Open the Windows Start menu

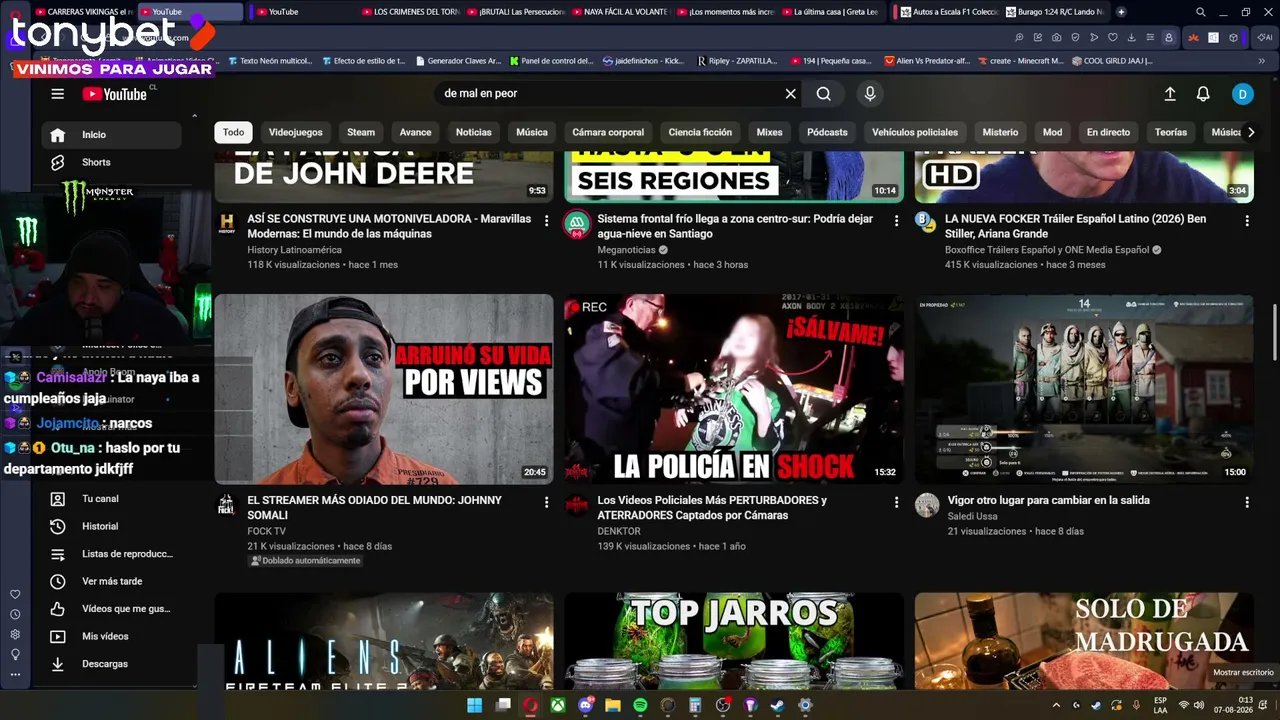475,706
